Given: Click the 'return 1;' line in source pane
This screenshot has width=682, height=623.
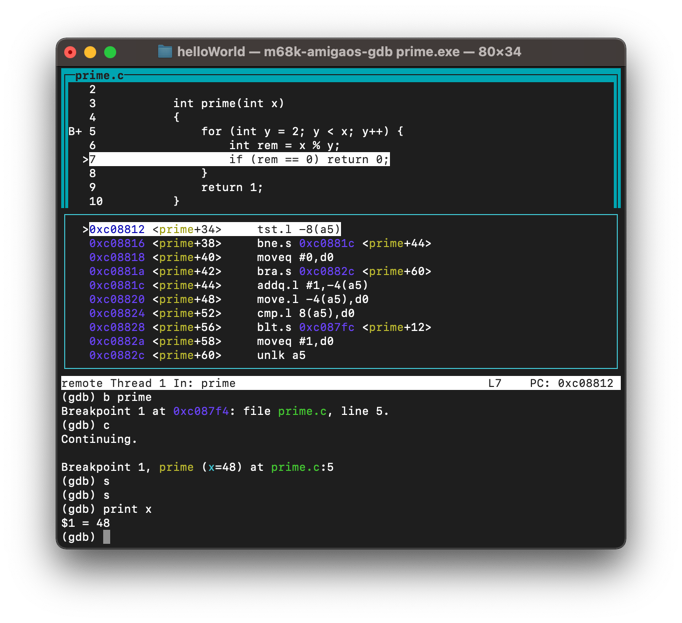Looking at the screenshot, I should pos(232,187).
